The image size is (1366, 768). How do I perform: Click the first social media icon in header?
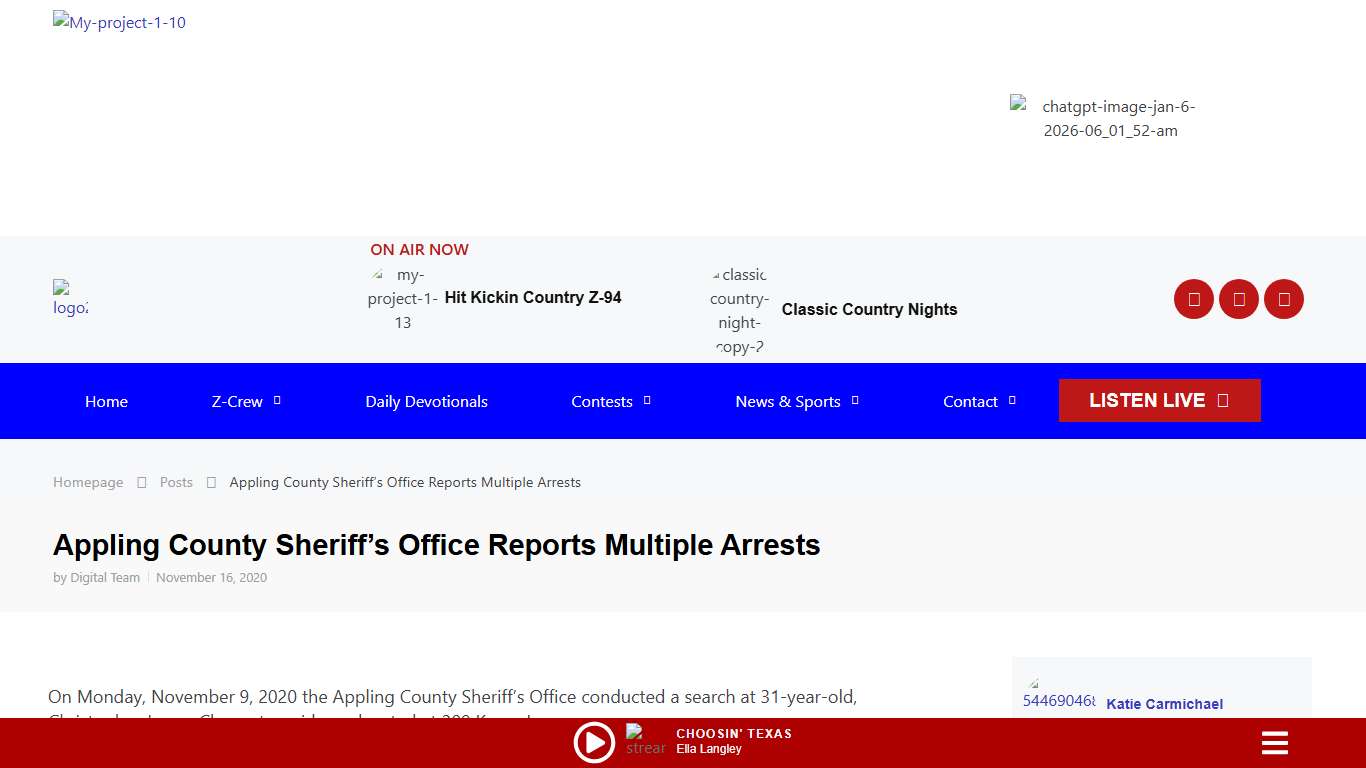point(1193,298)
